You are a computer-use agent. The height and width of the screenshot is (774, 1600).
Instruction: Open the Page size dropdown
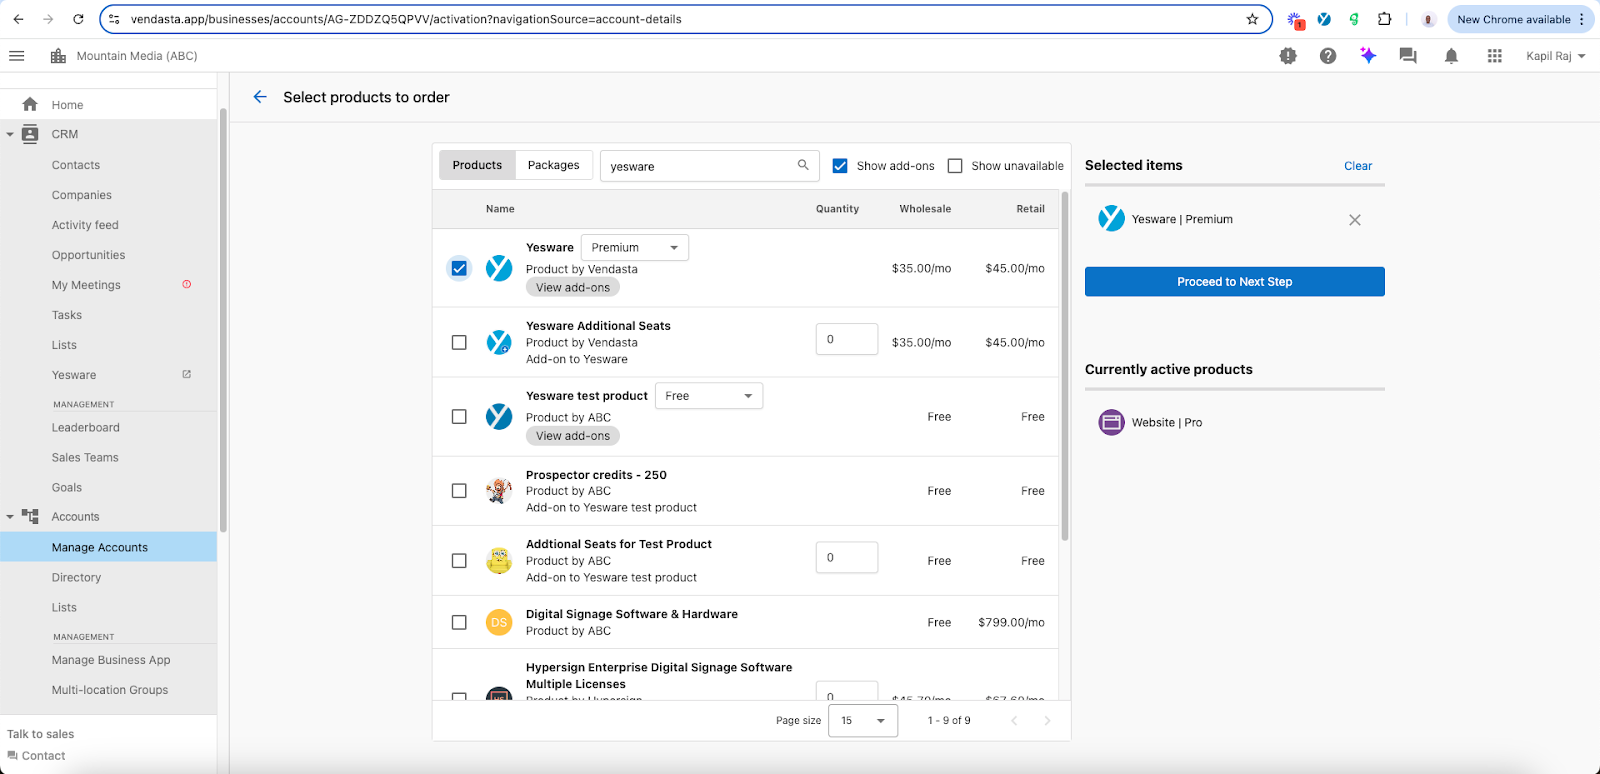[x=863, y=720]
